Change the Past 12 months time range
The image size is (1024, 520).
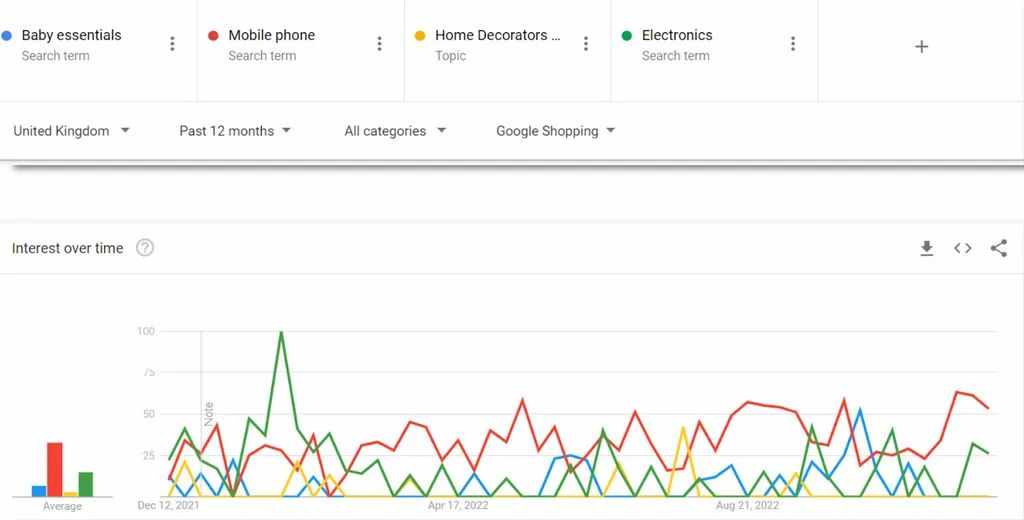[x=235, y=131]
